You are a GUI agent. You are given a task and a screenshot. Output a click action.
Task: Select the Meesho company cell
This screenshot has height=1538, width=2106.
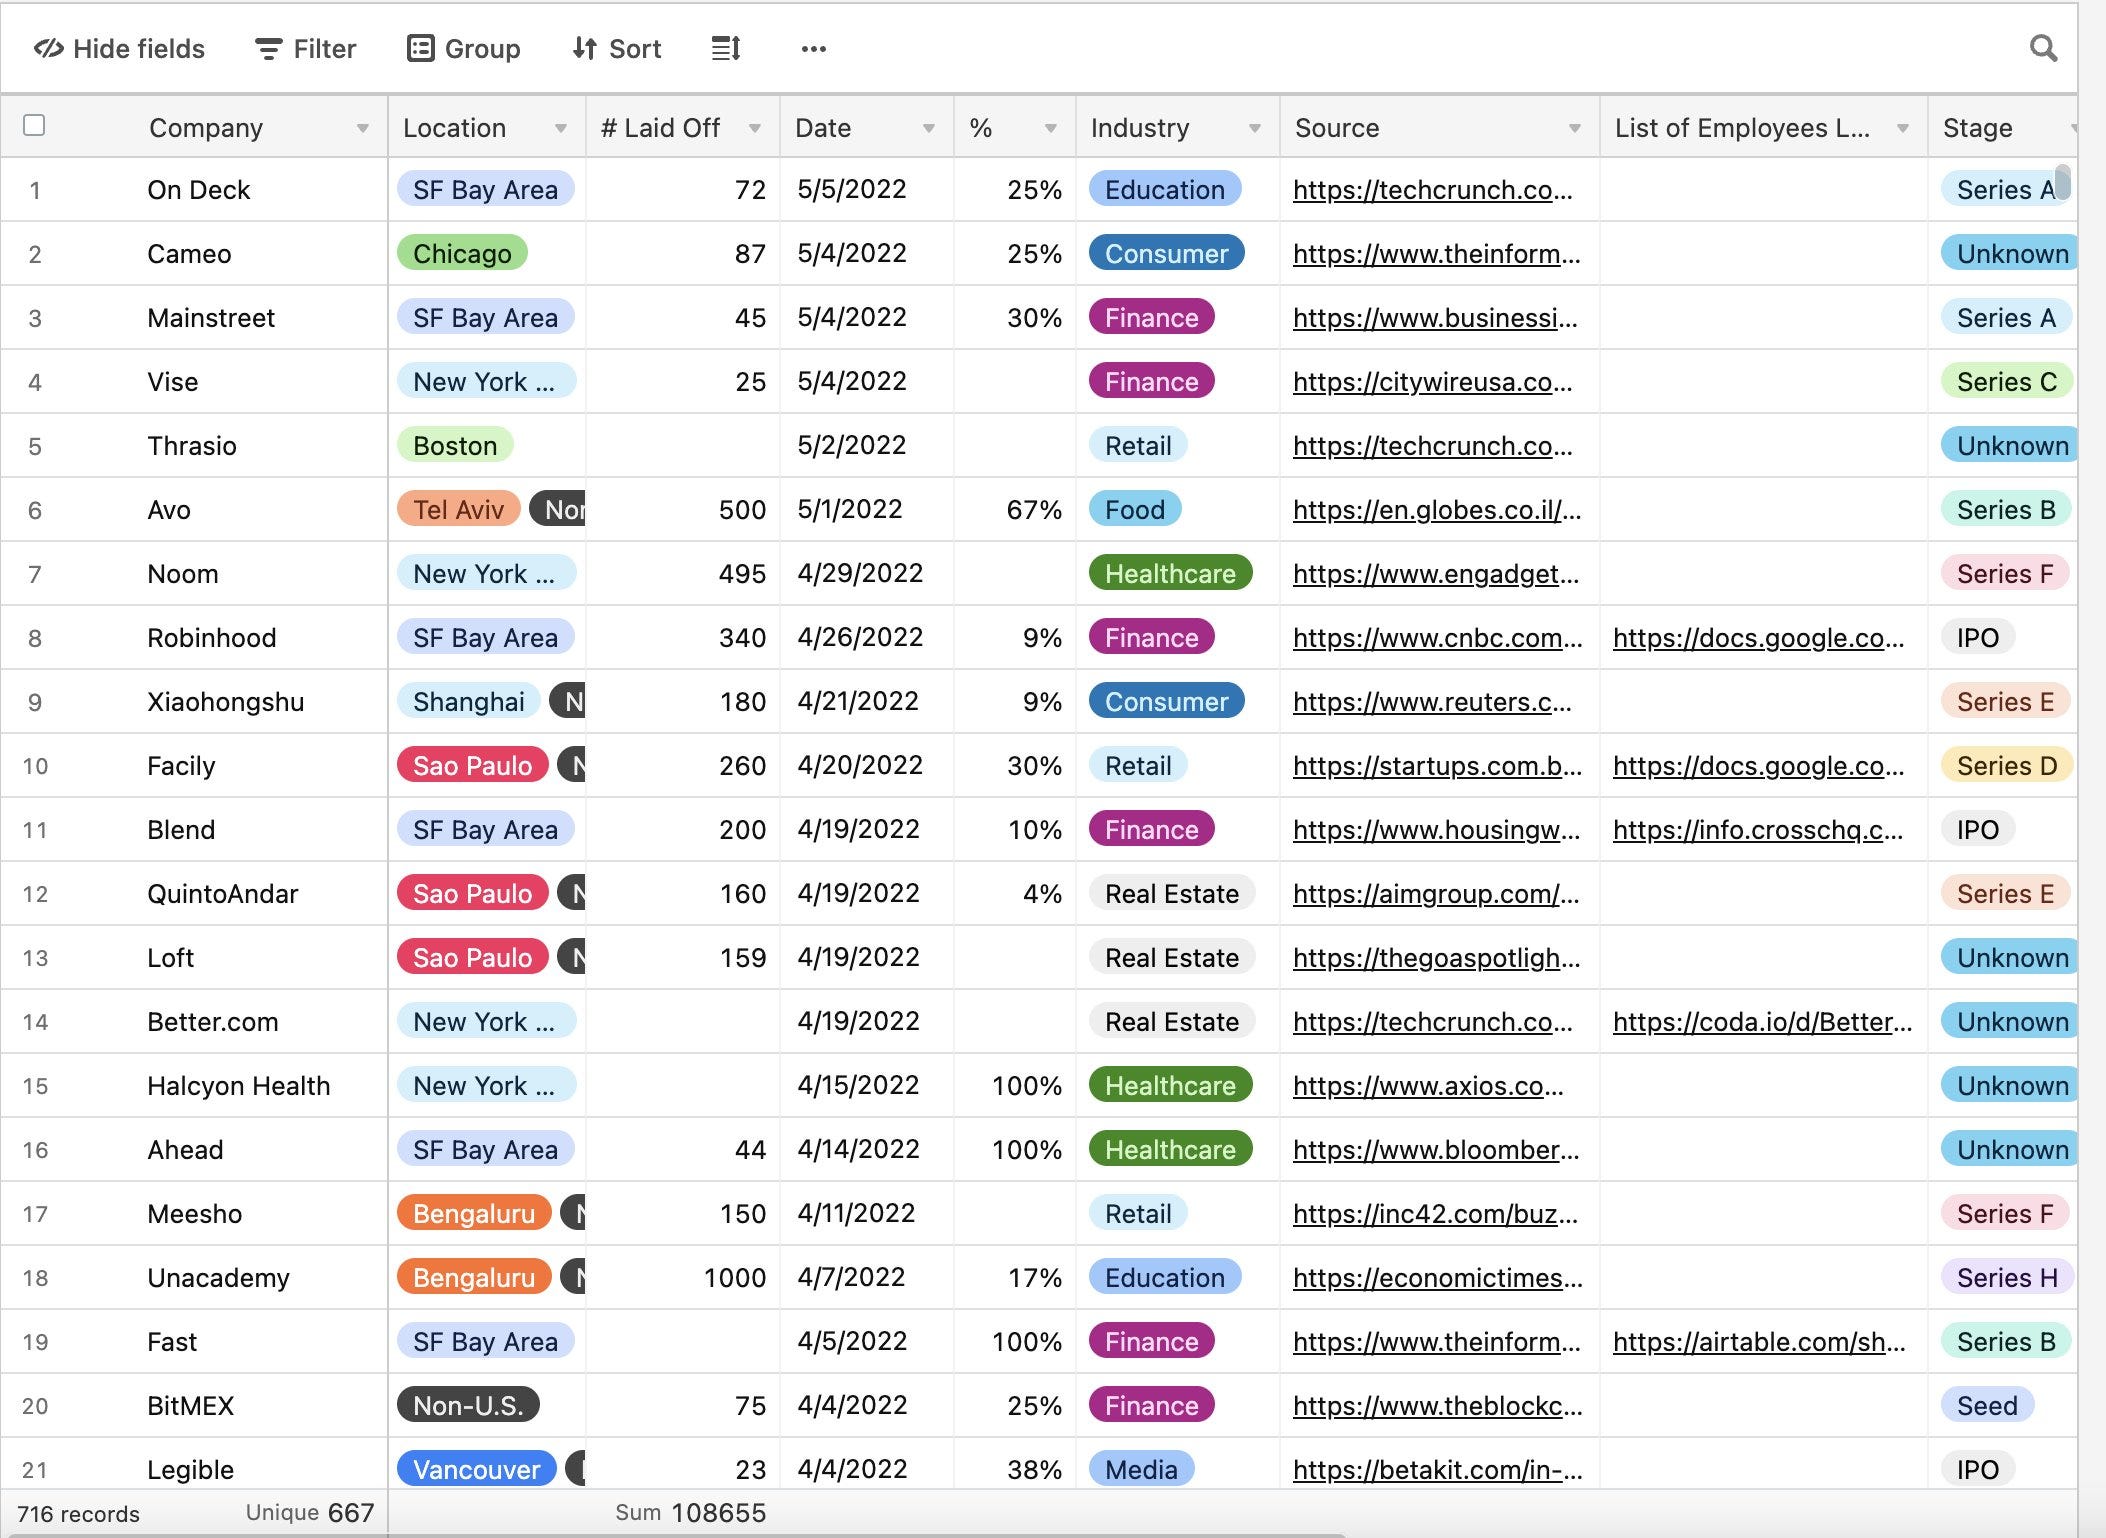195,1214
